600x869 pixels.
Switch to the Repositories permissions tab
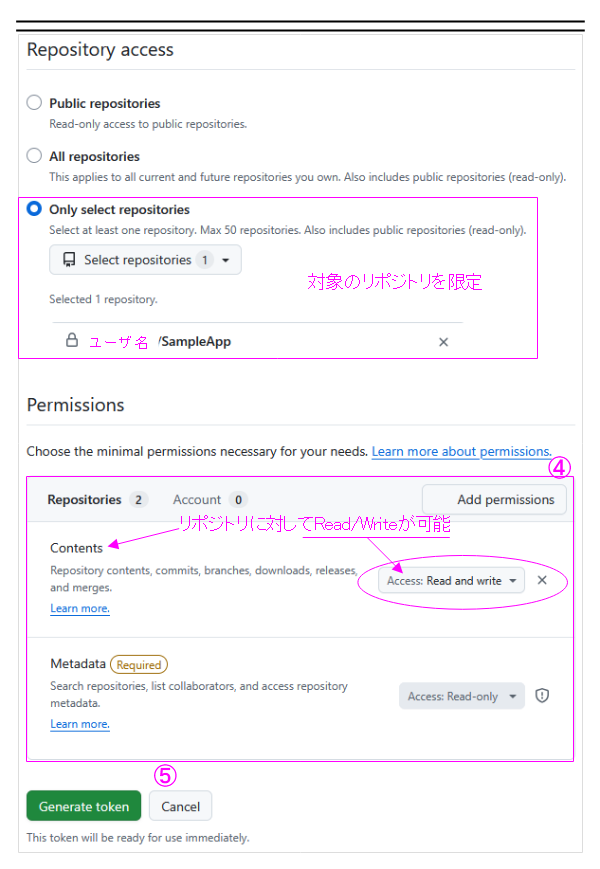pyautogui.click(x=84, y=500)
